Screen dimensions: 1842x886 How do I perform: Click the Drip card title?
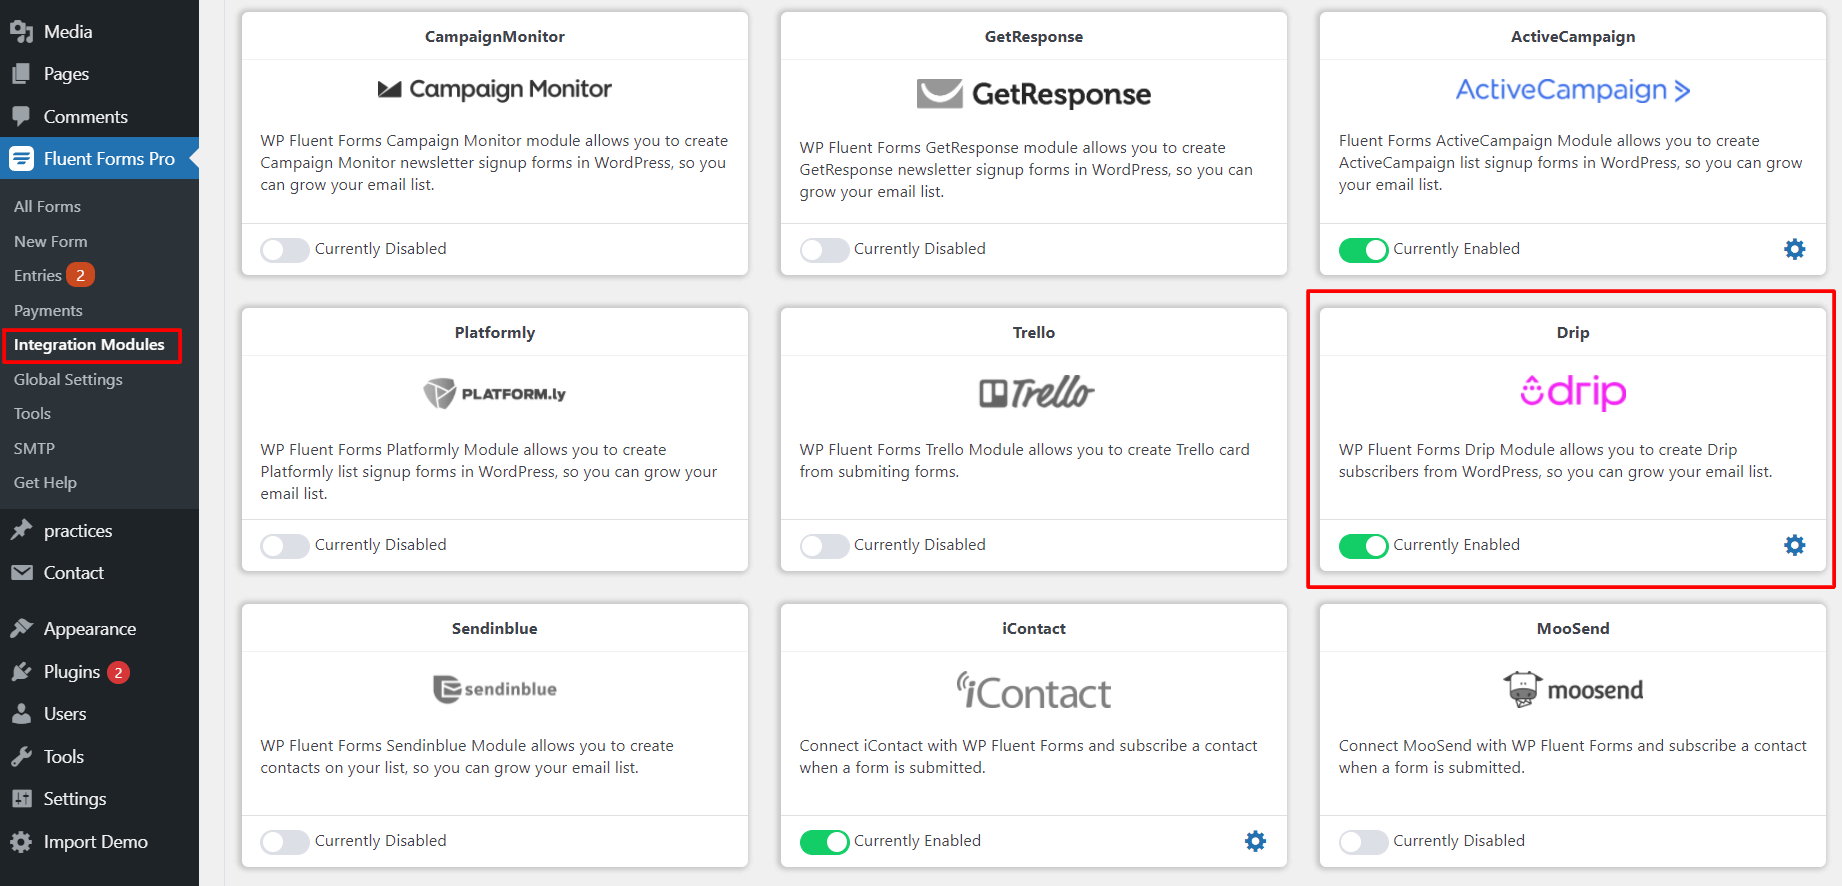(1573, 332)
